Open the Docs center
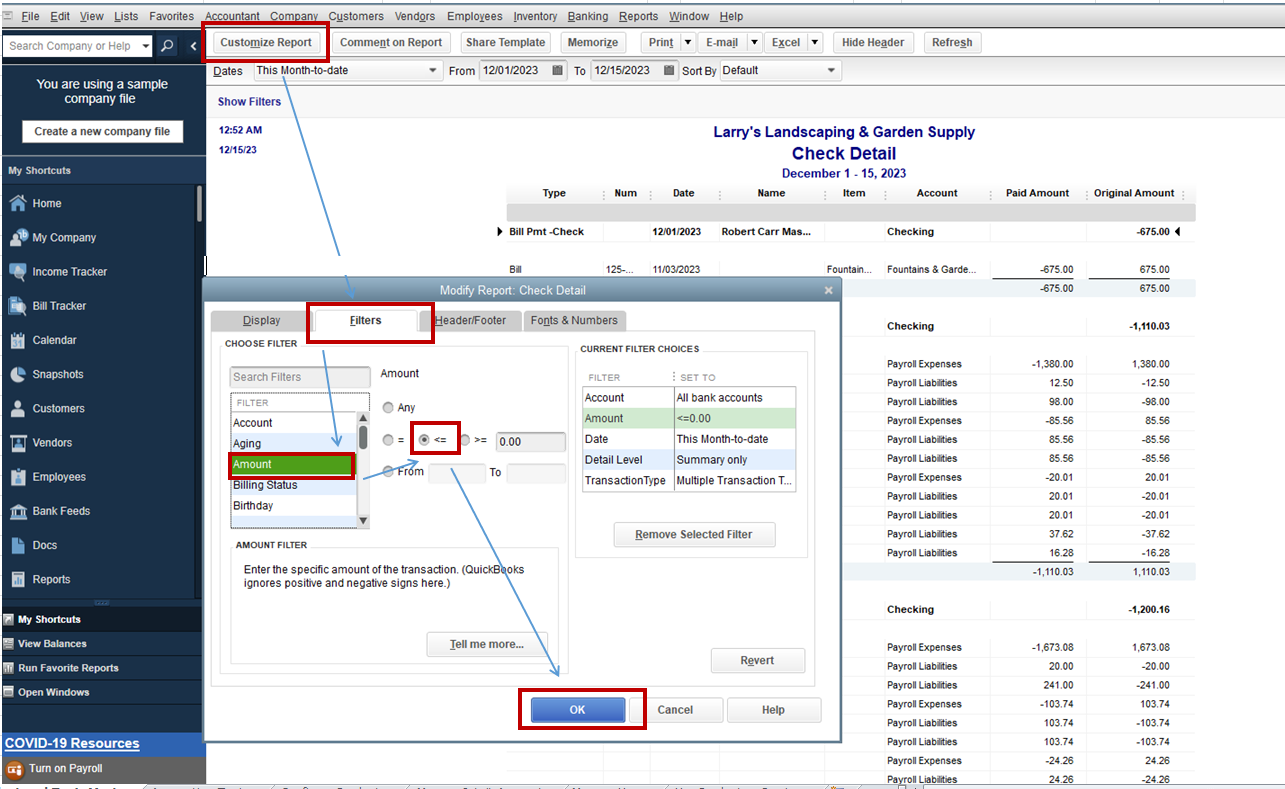The height and width of the screenshot is (789, 1285). pyautogui.click(x=45, y=545)
